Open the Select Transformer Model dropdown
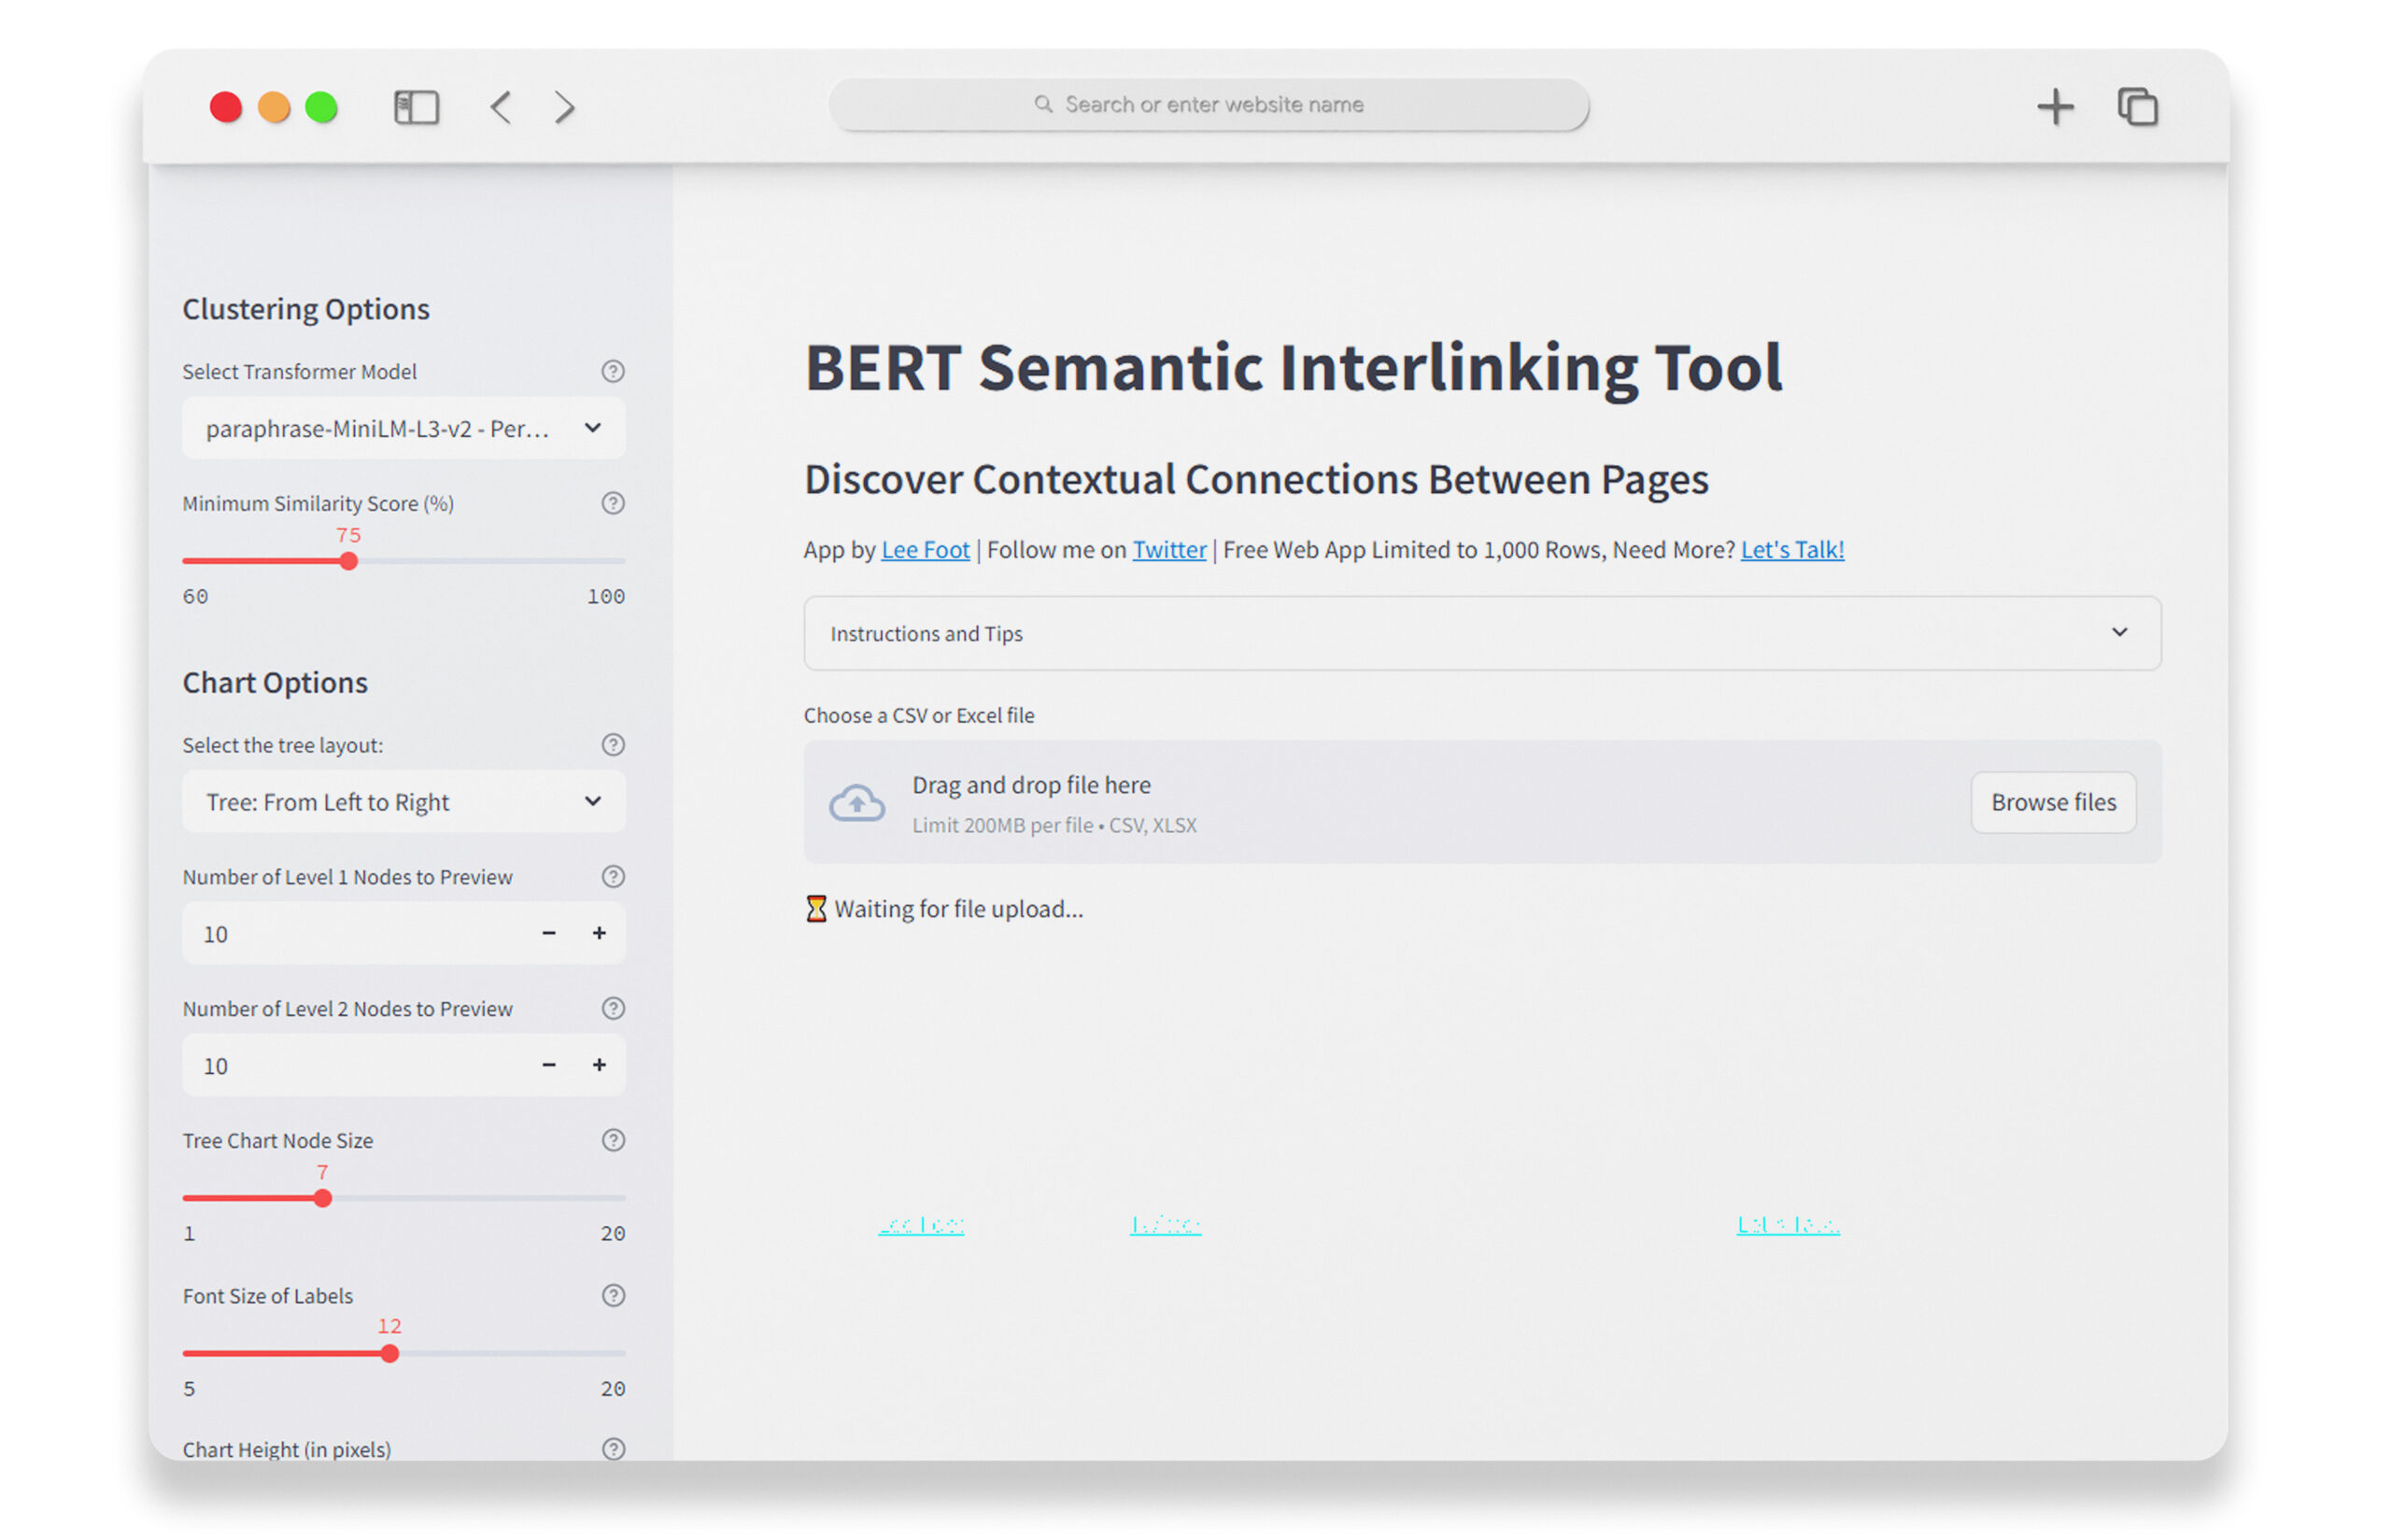This screenshot has width=2391, height=1540. (x=404, y=428)
